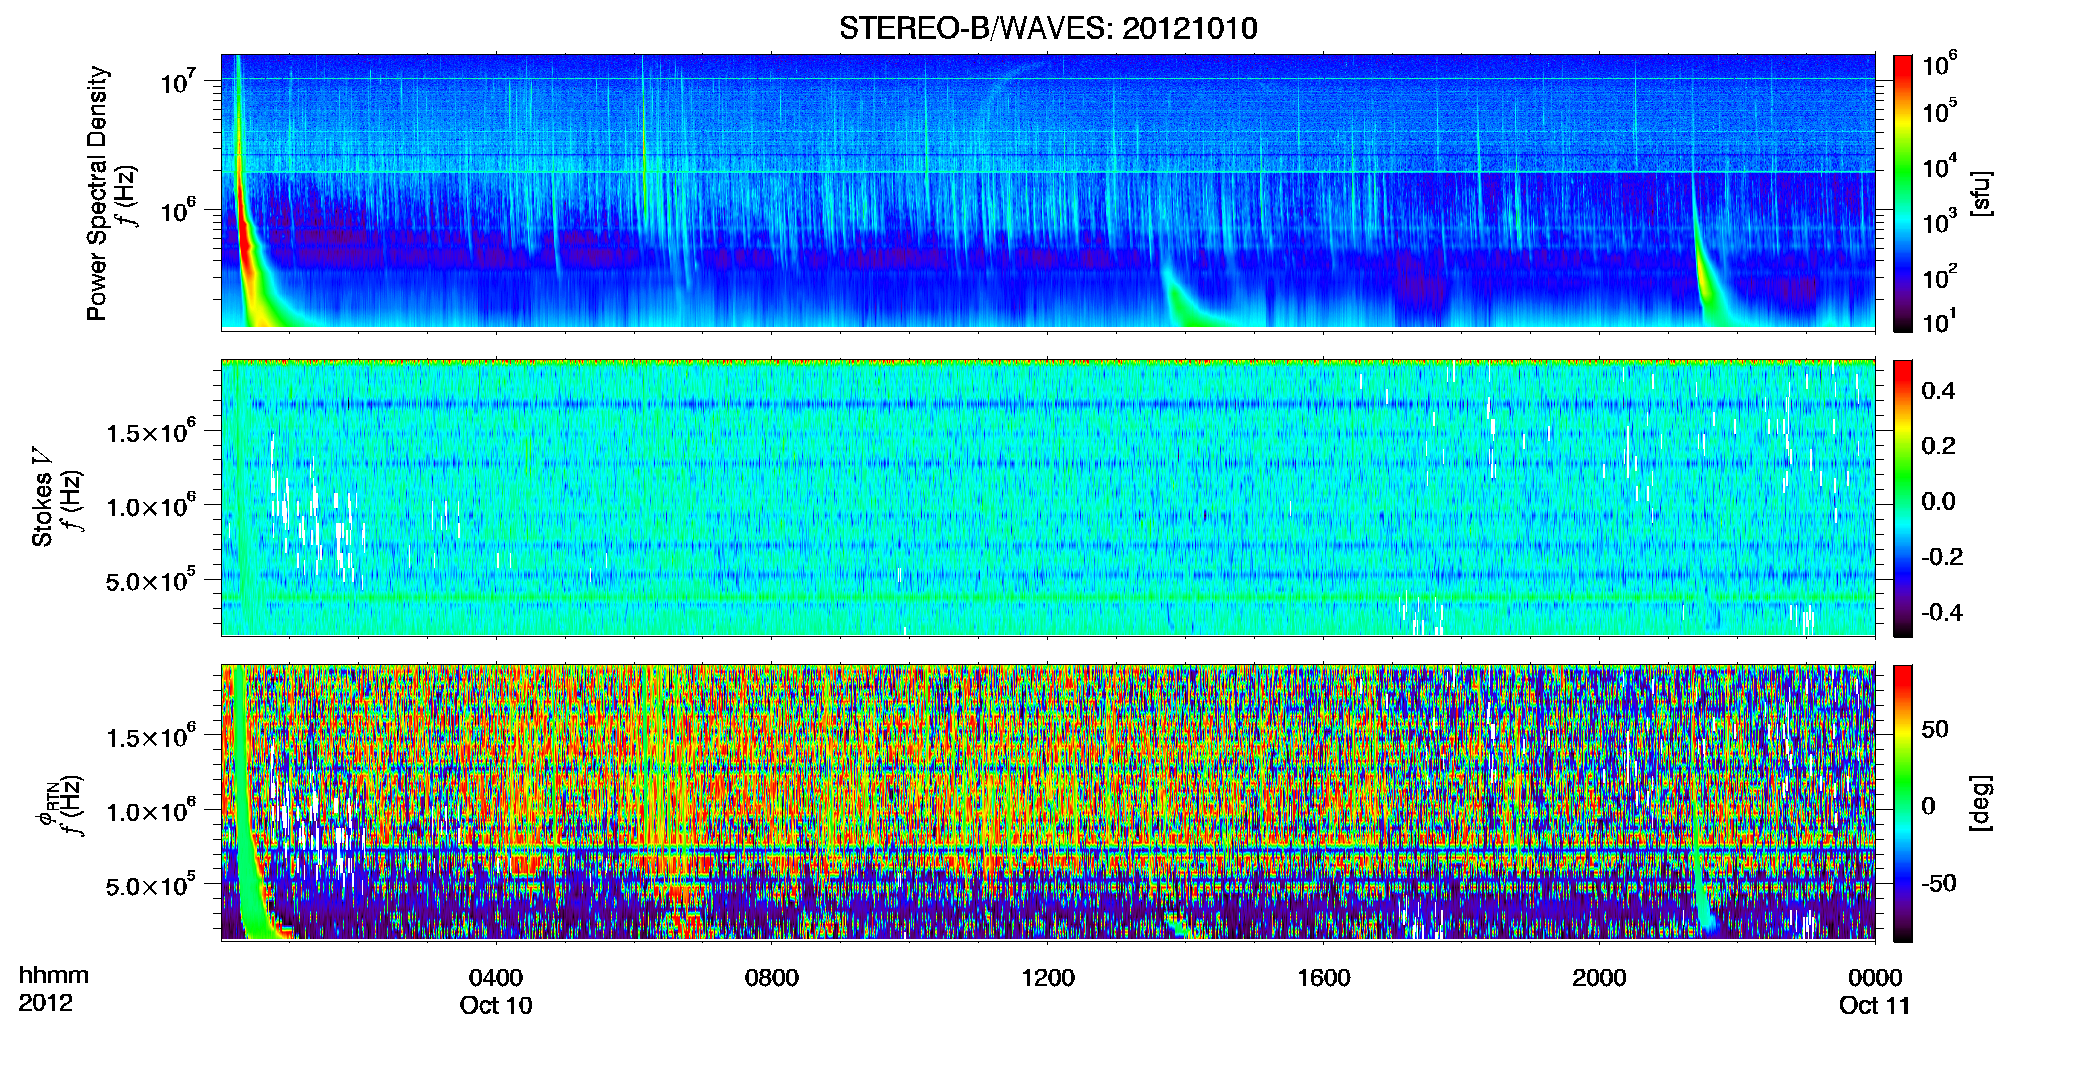Screen dimensions: 2096x1080
Task: Click the strong red radio burst at start of day
Action: click(247, 240)
